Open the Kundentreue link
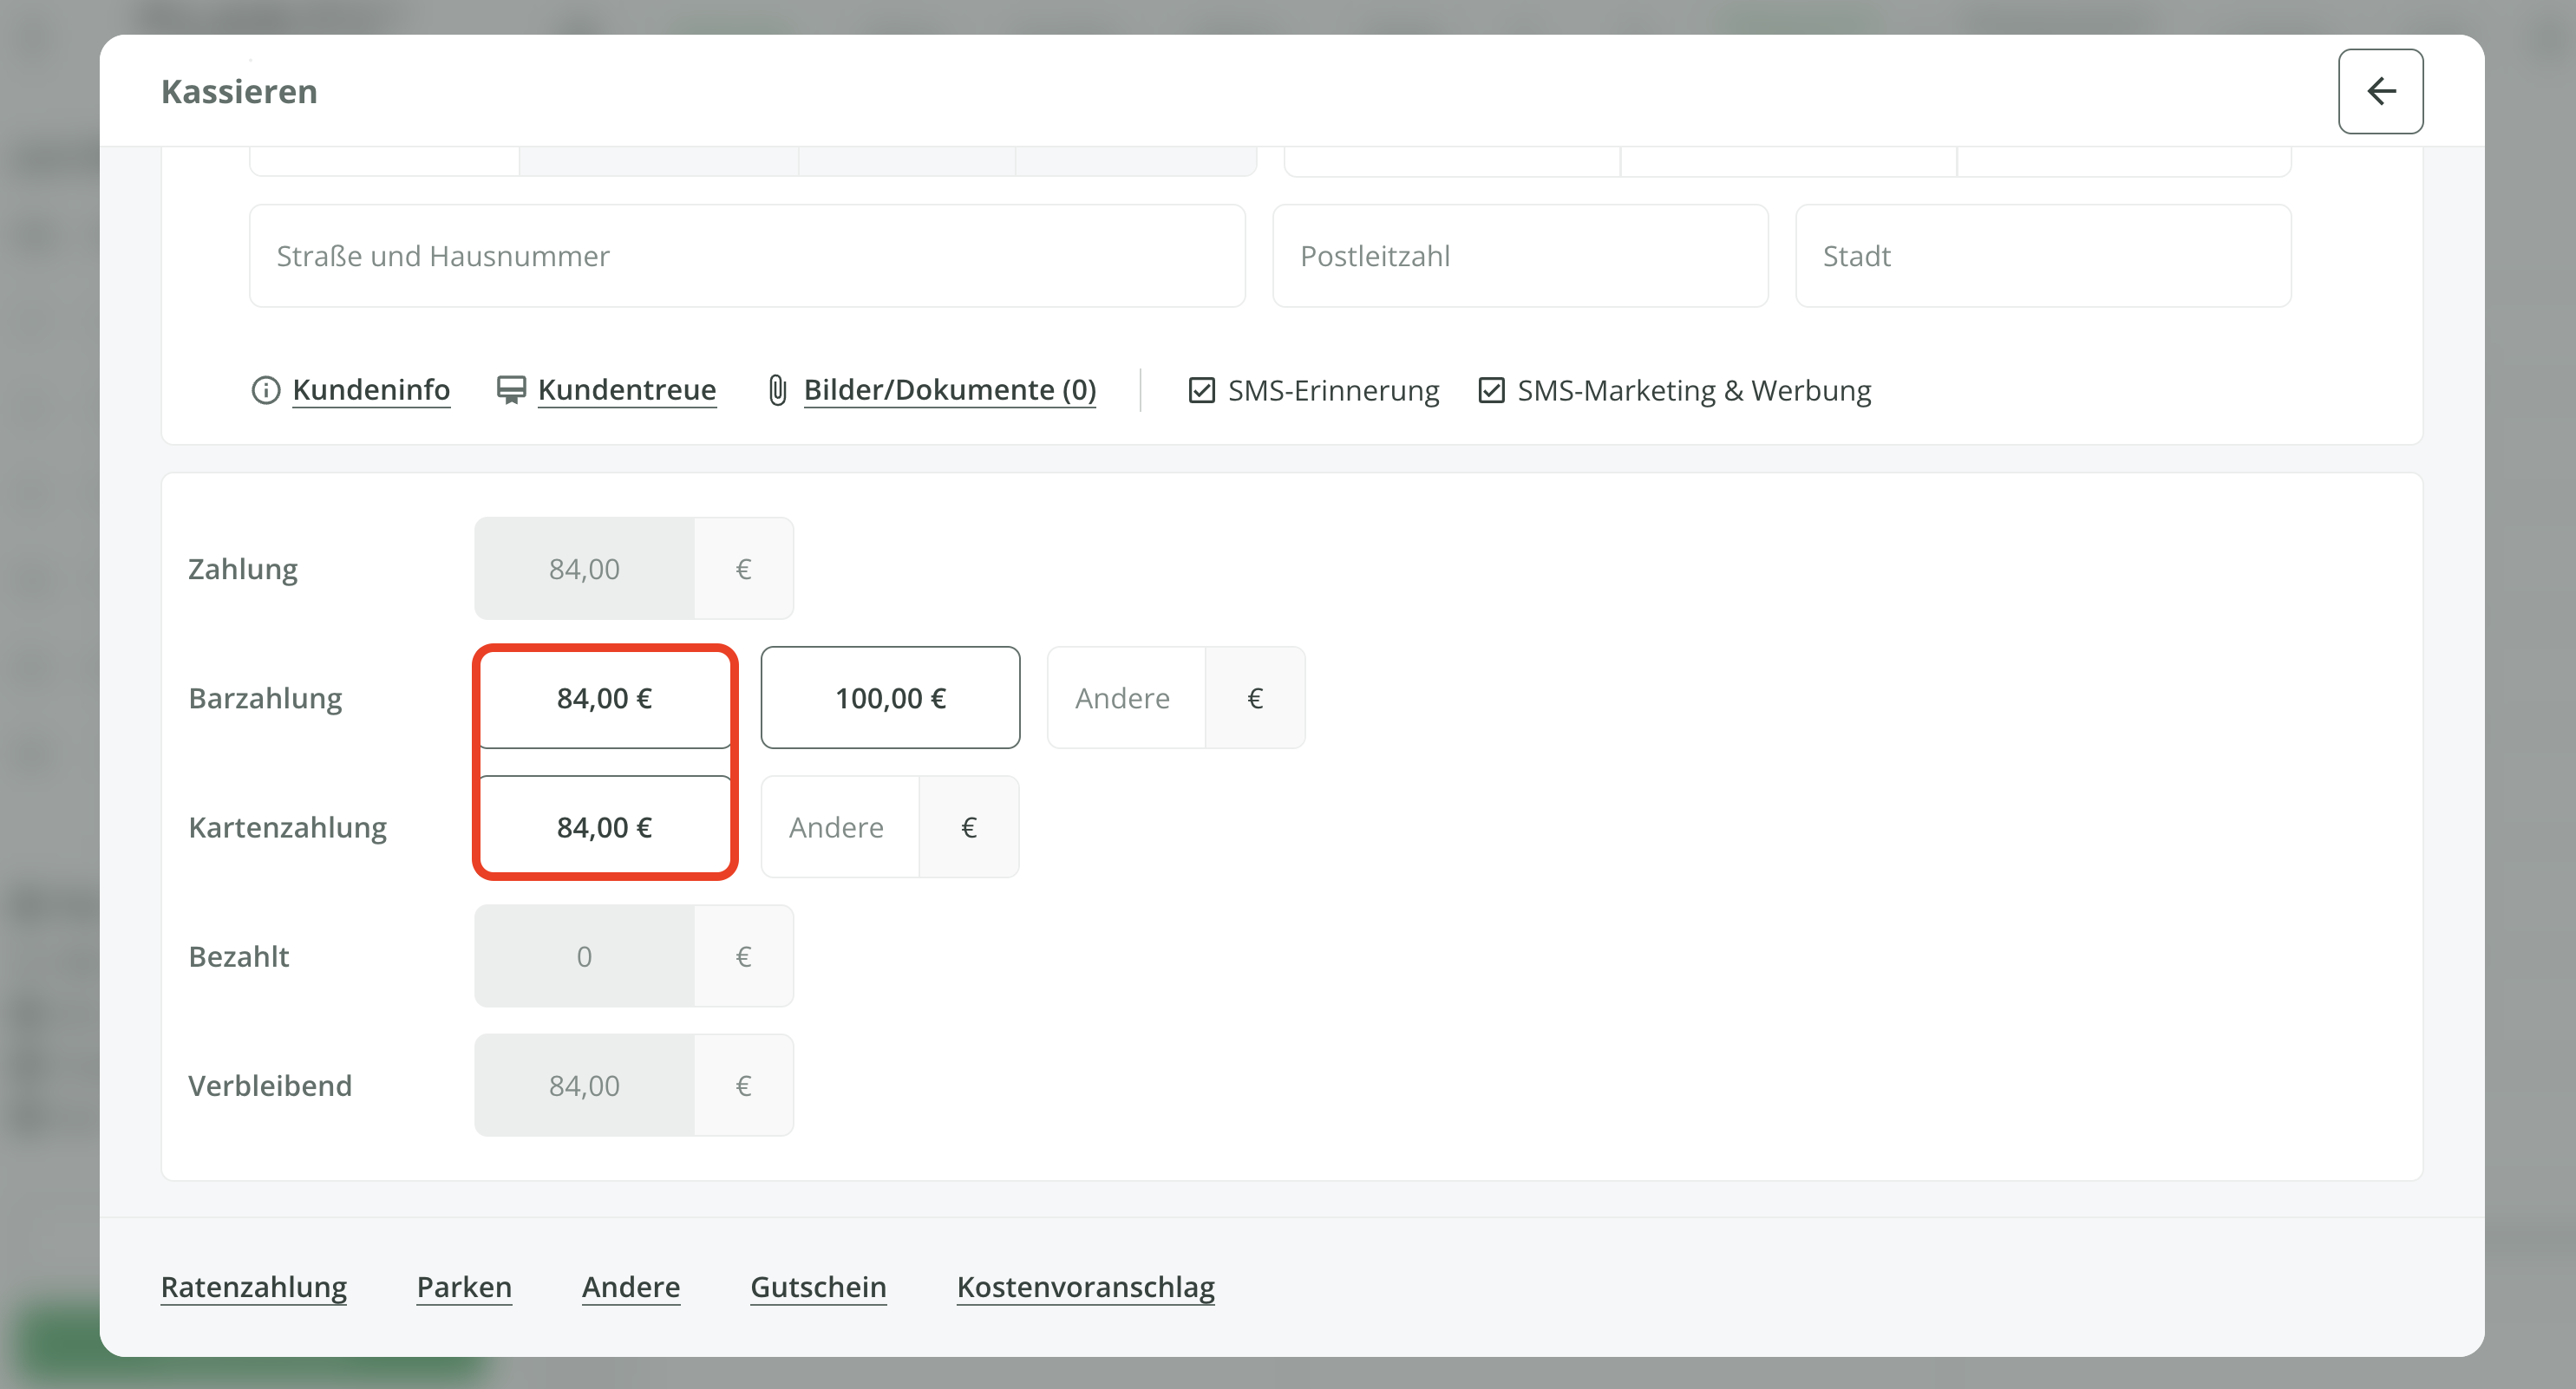This screenshot has width=2576, height=1389. (x=626, y=390)
